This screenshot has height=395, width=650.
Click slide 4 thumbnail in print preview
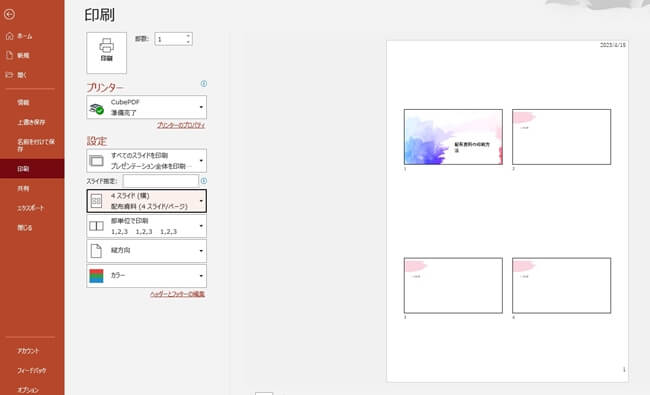point(561,286)
